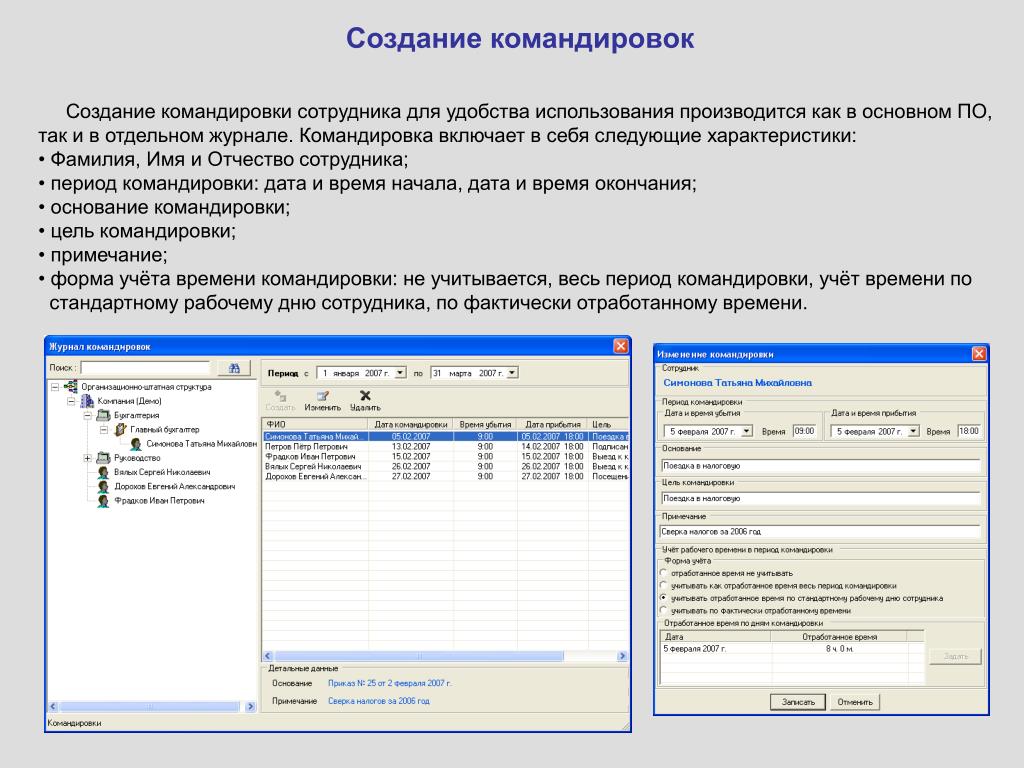Click the arrival time field 18:00
The height and width of the screenshot is (768, 1024).
(969, 431)
